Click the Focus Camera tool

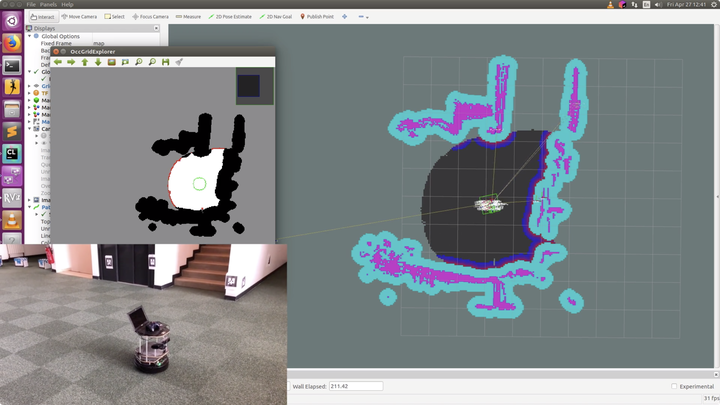152,16
